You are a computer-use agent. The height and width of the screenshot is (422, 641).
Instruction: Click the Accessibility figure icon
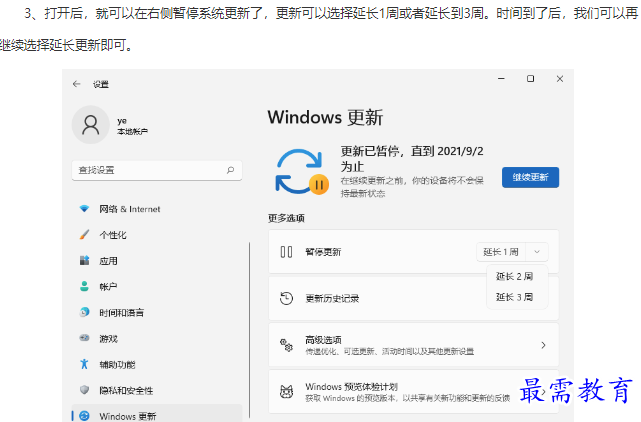click(x=84, y=364)
